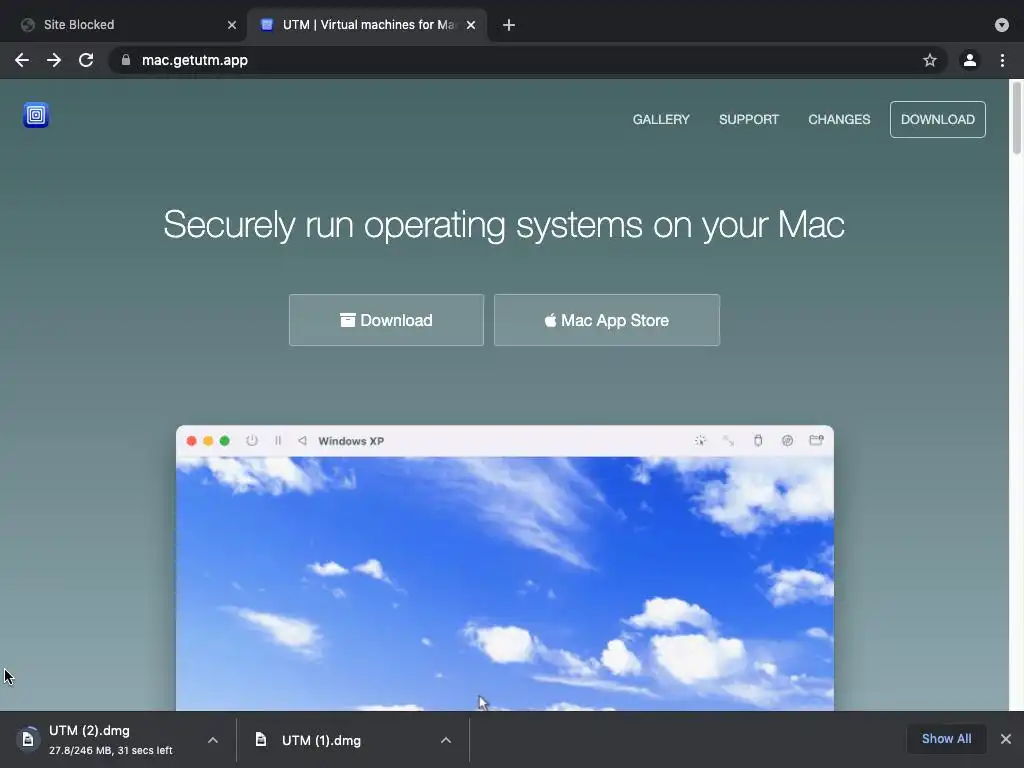Click the shared folder icon in the VM toolbar
Screen dimensions: 1024x768
pos(816,440)
